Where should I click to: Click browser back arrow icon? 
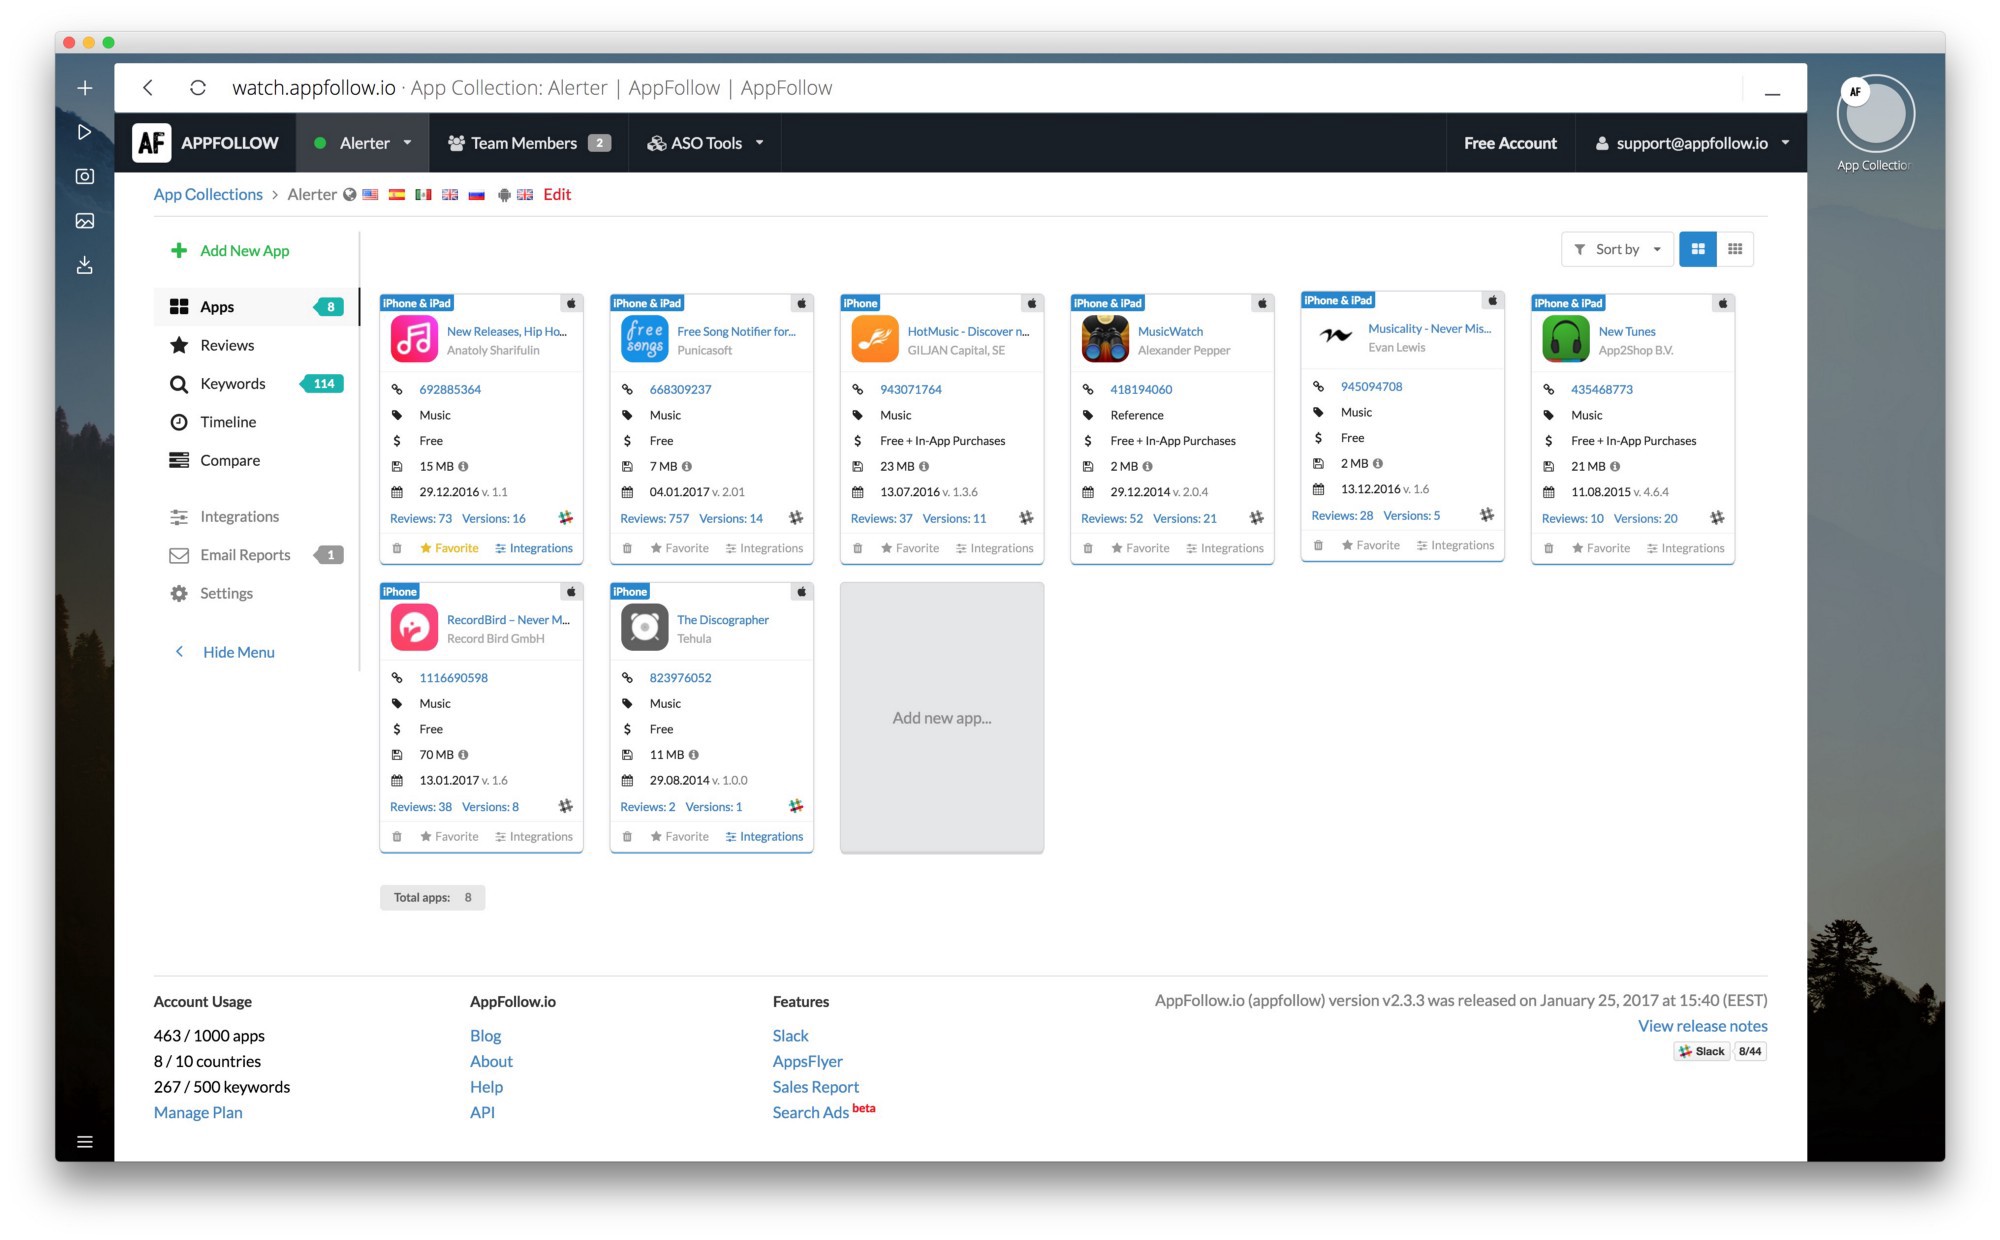pos(148,88)
